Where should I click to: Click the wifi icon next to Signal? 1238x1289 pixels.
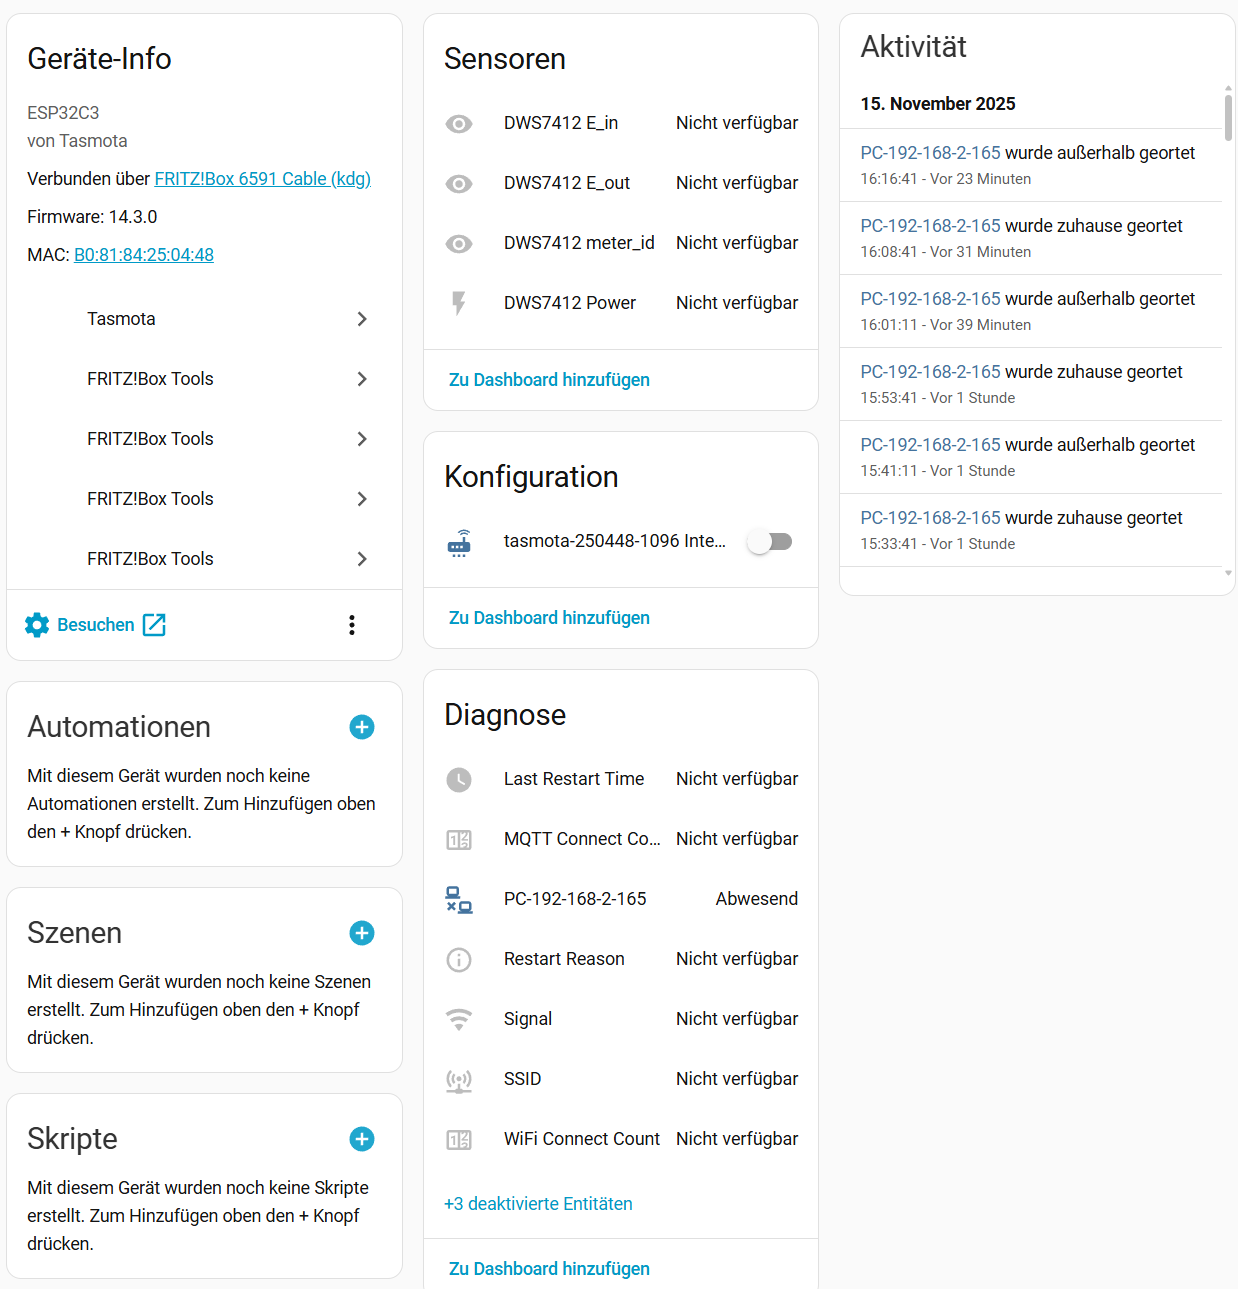[459, 1019]
